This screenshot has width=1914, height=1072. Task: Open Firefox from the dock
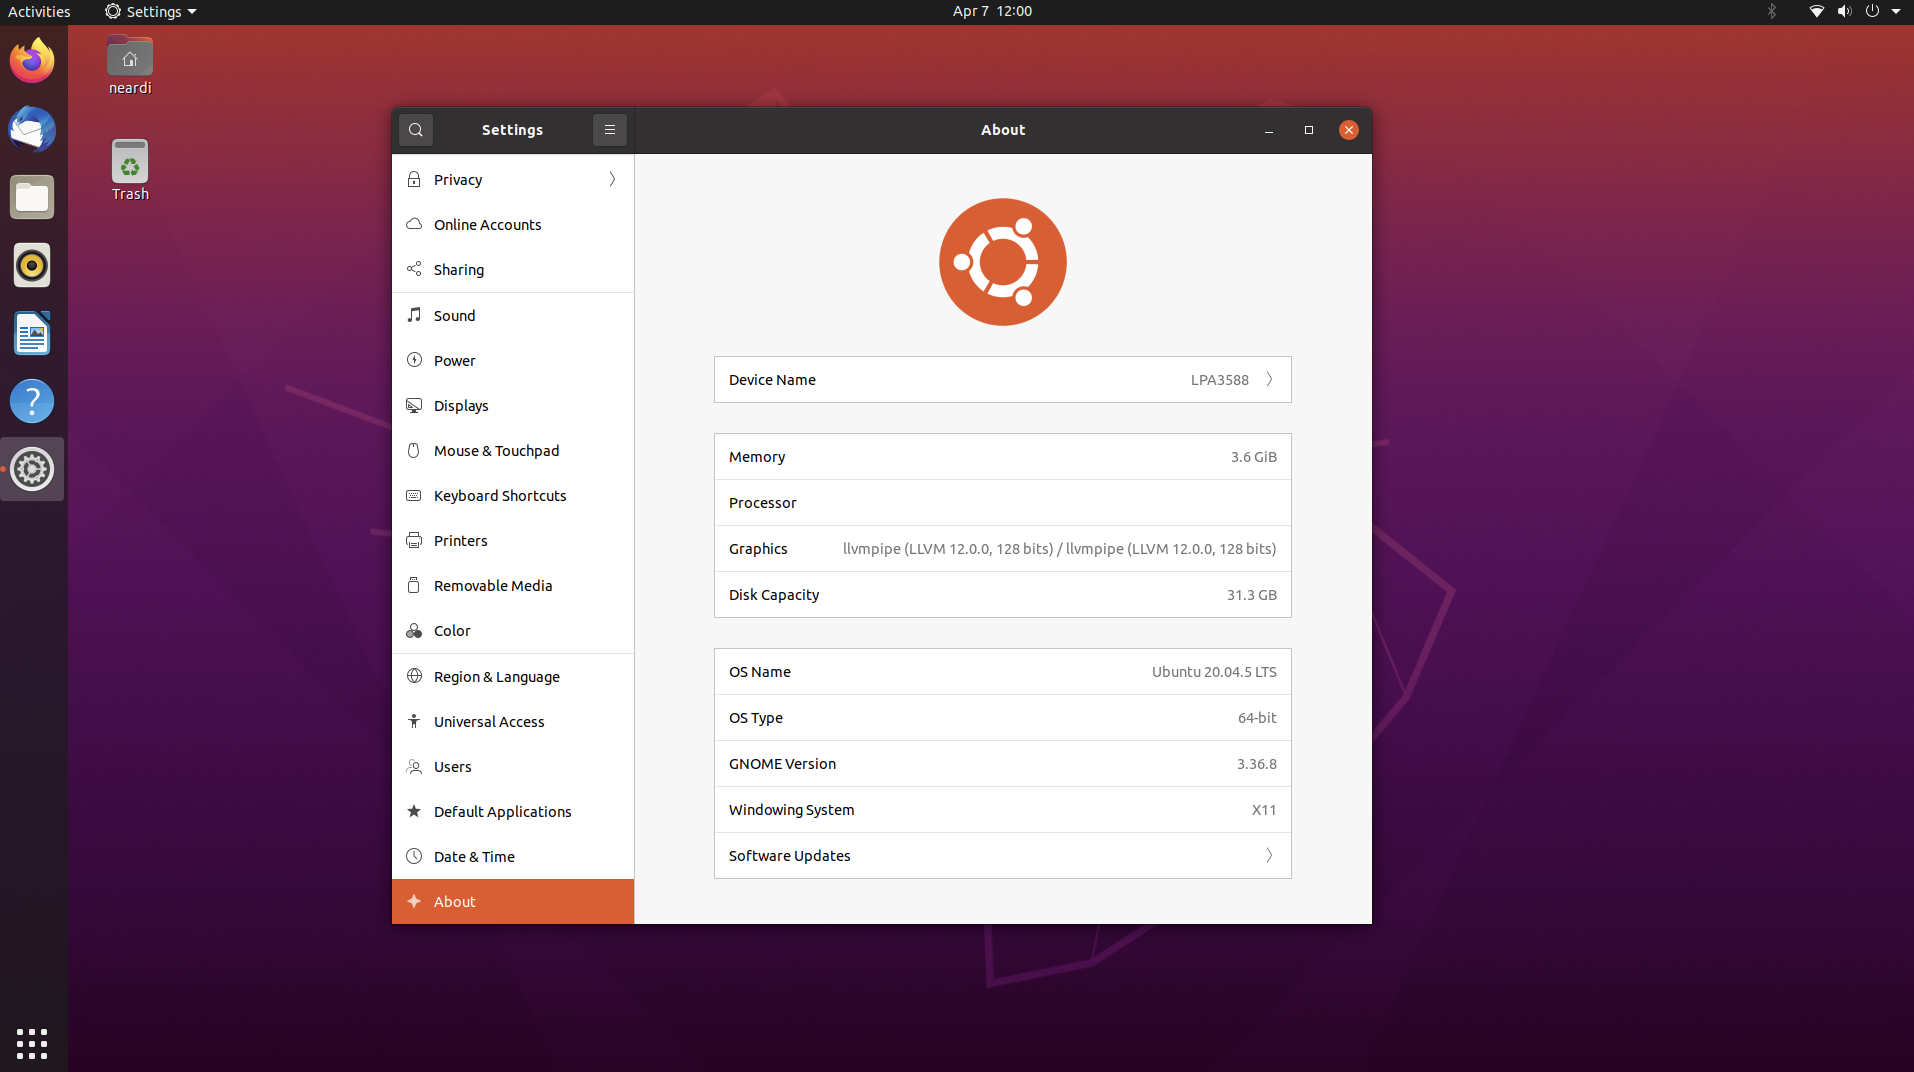click(x=32, y=61)
